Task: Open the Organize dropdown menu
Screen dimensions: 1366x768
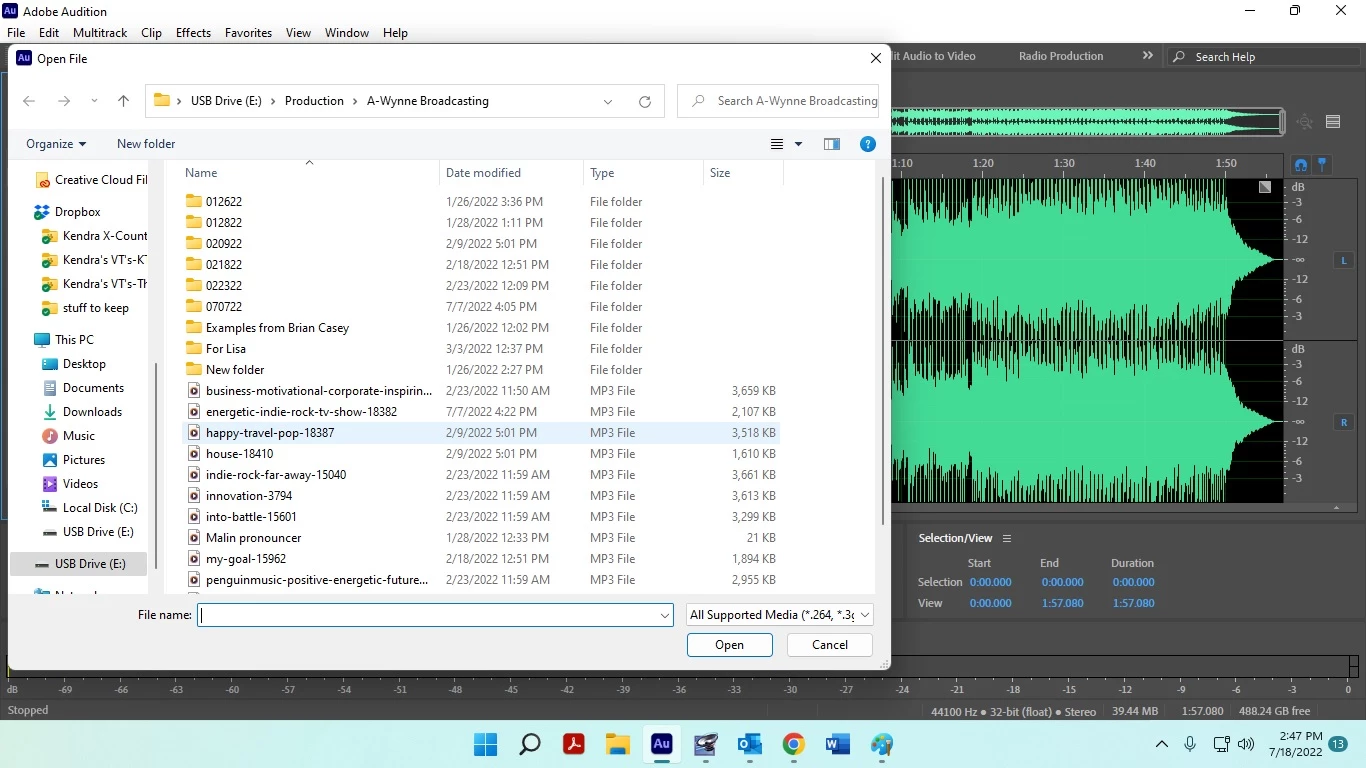Action: pyautogui.click(x=56, y=144)
